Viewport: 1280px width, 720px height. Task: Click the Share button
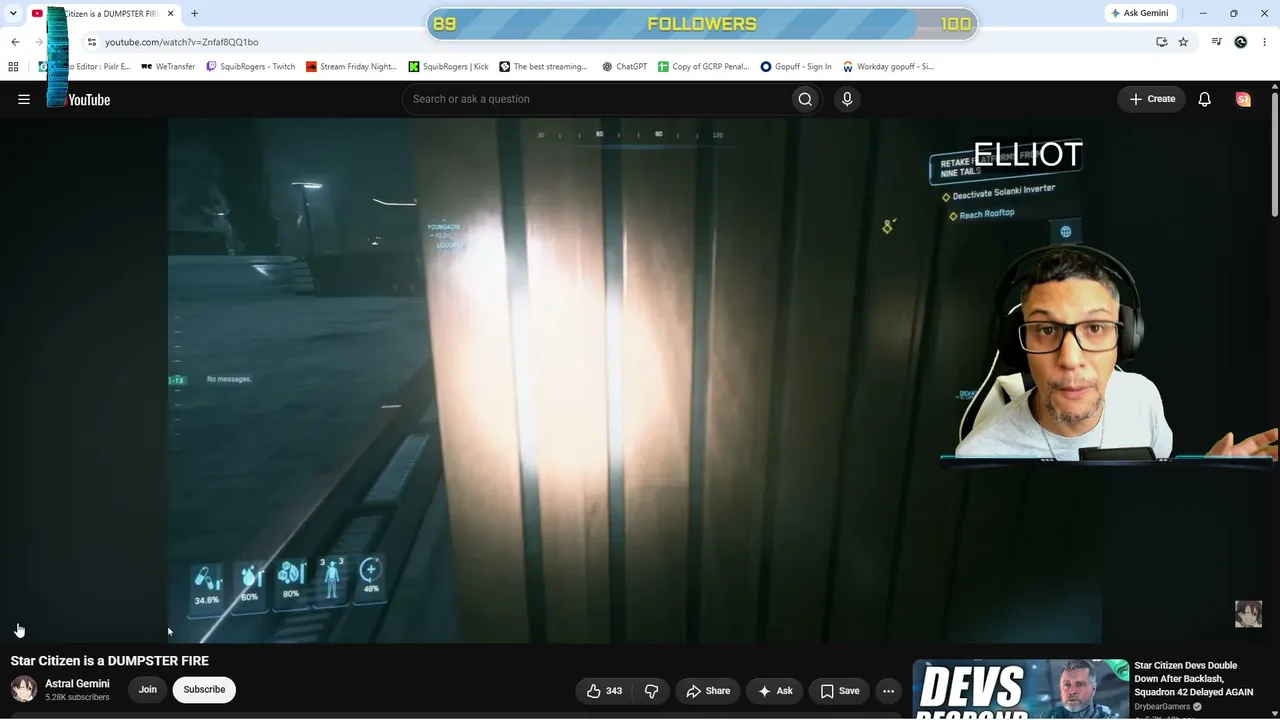[708, 691]
